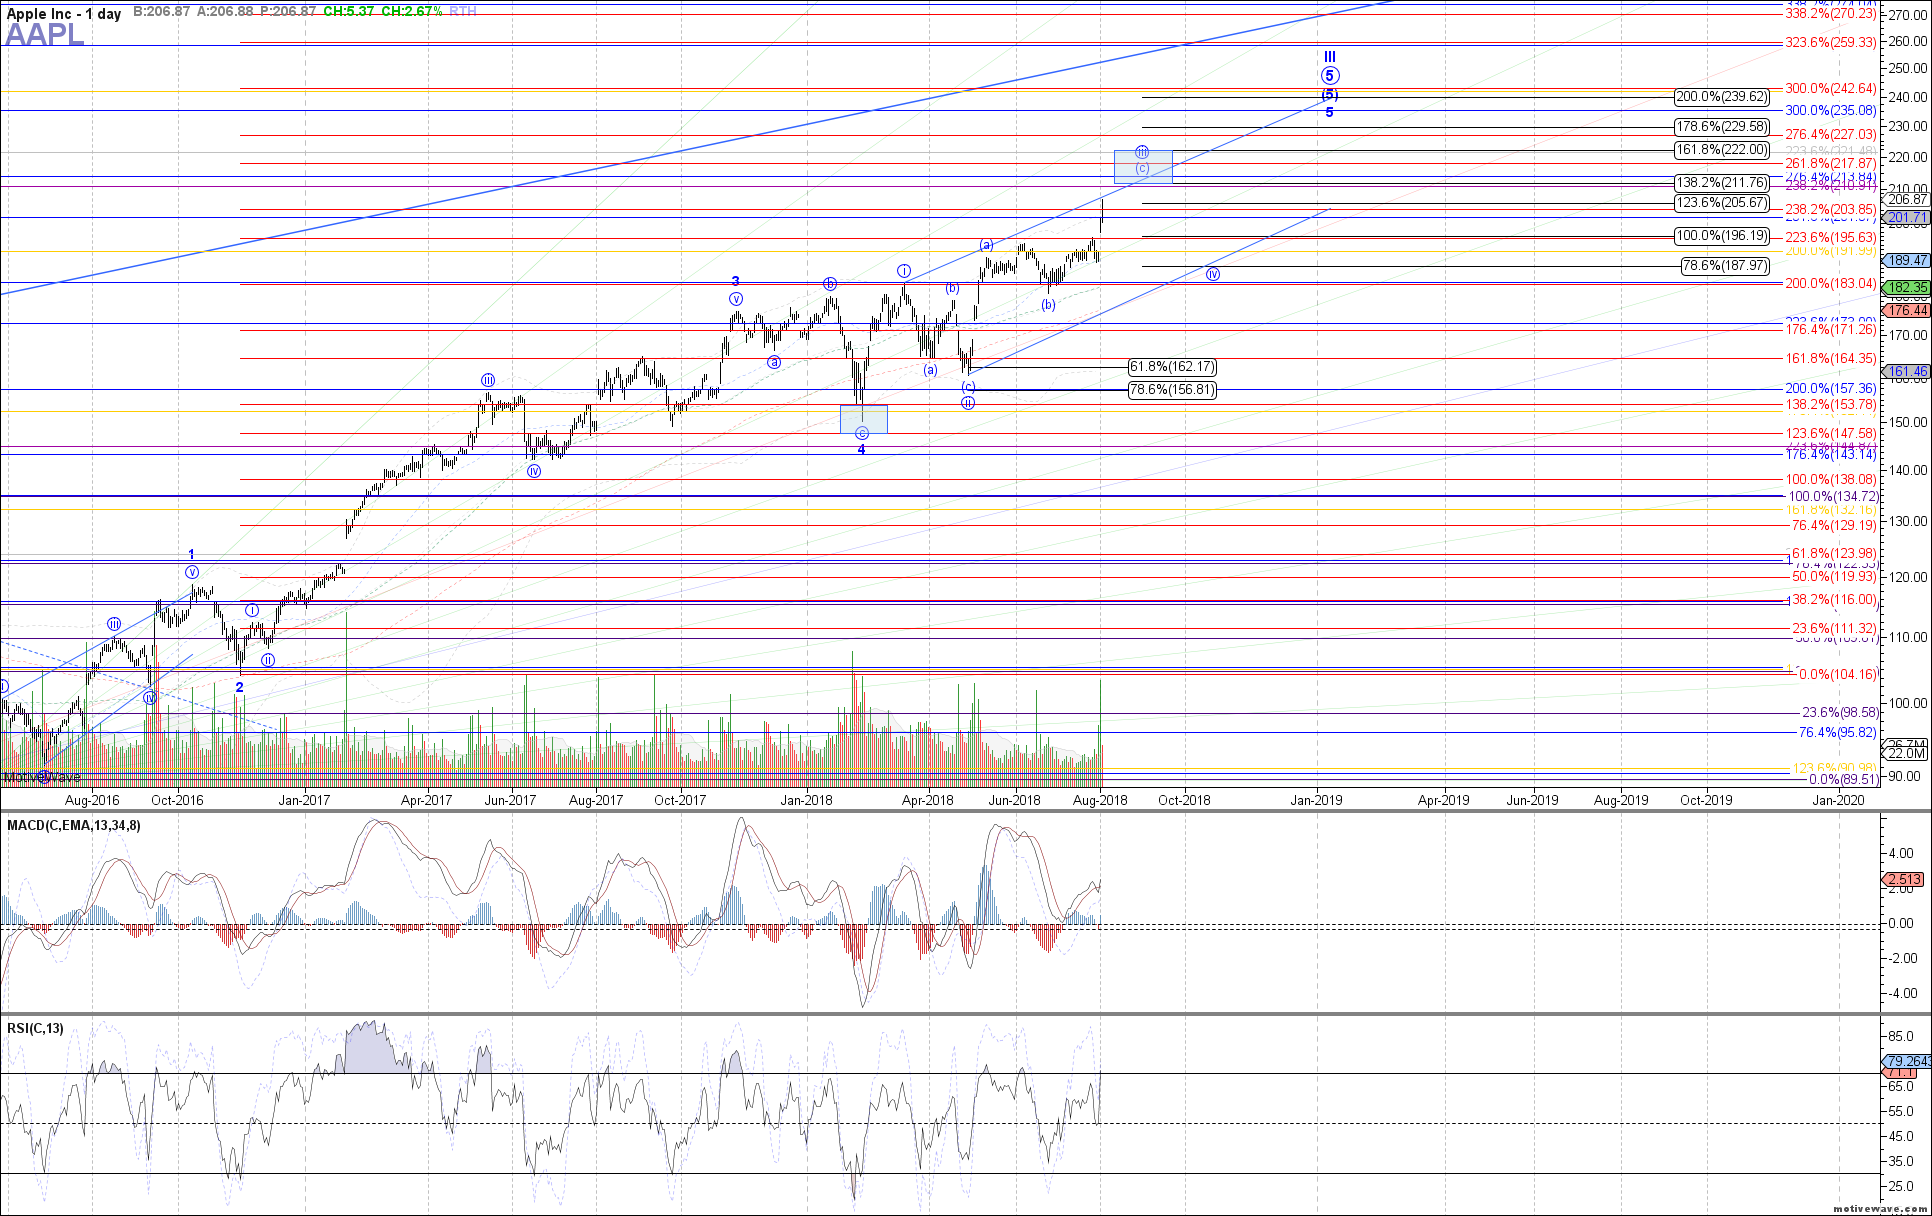Select the 22.0M volume tag

[1907, 754]
